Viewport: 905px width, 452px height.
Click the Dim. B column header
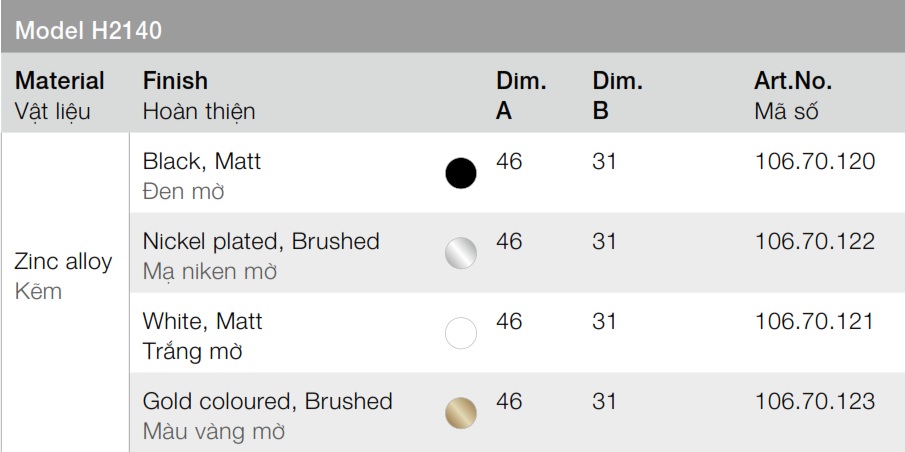pos(617,95)
